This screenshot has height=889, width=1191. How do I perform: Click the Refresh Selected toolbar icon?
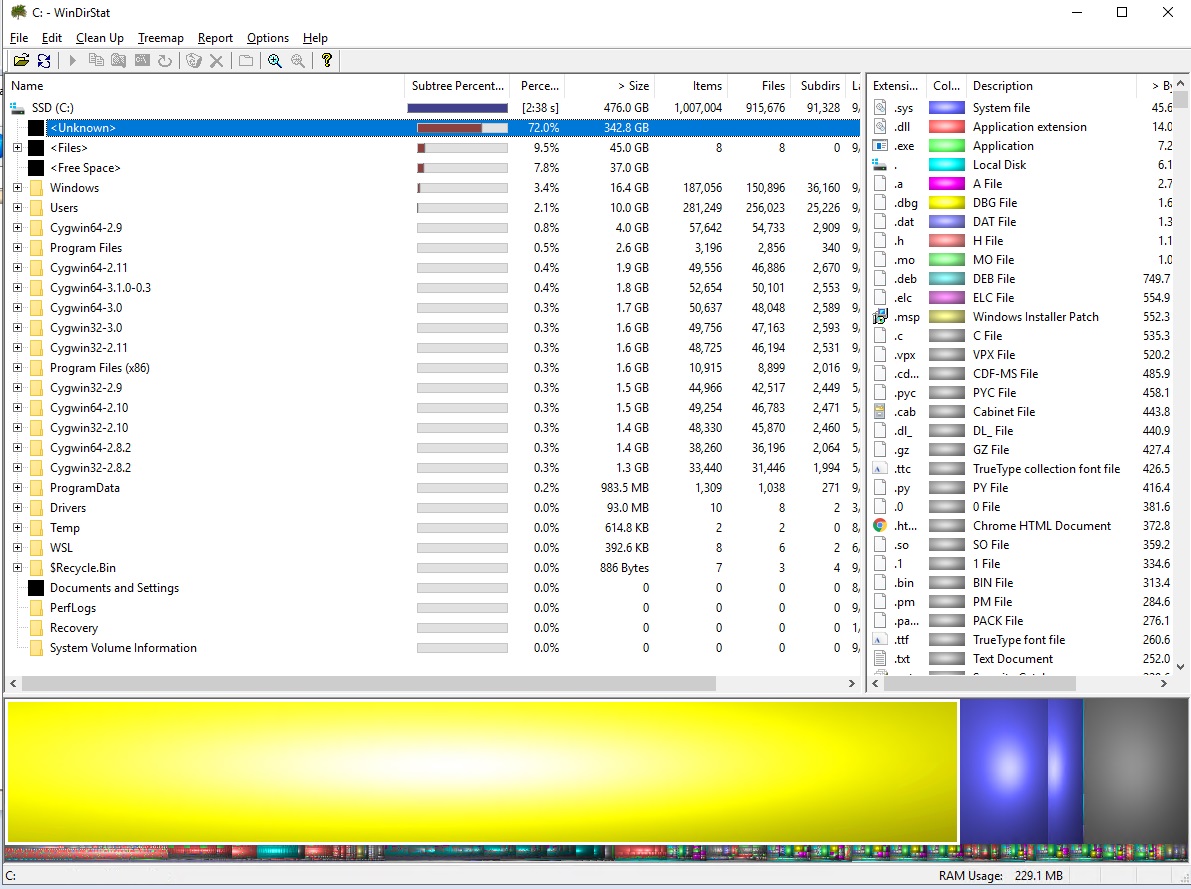point(165,60)
